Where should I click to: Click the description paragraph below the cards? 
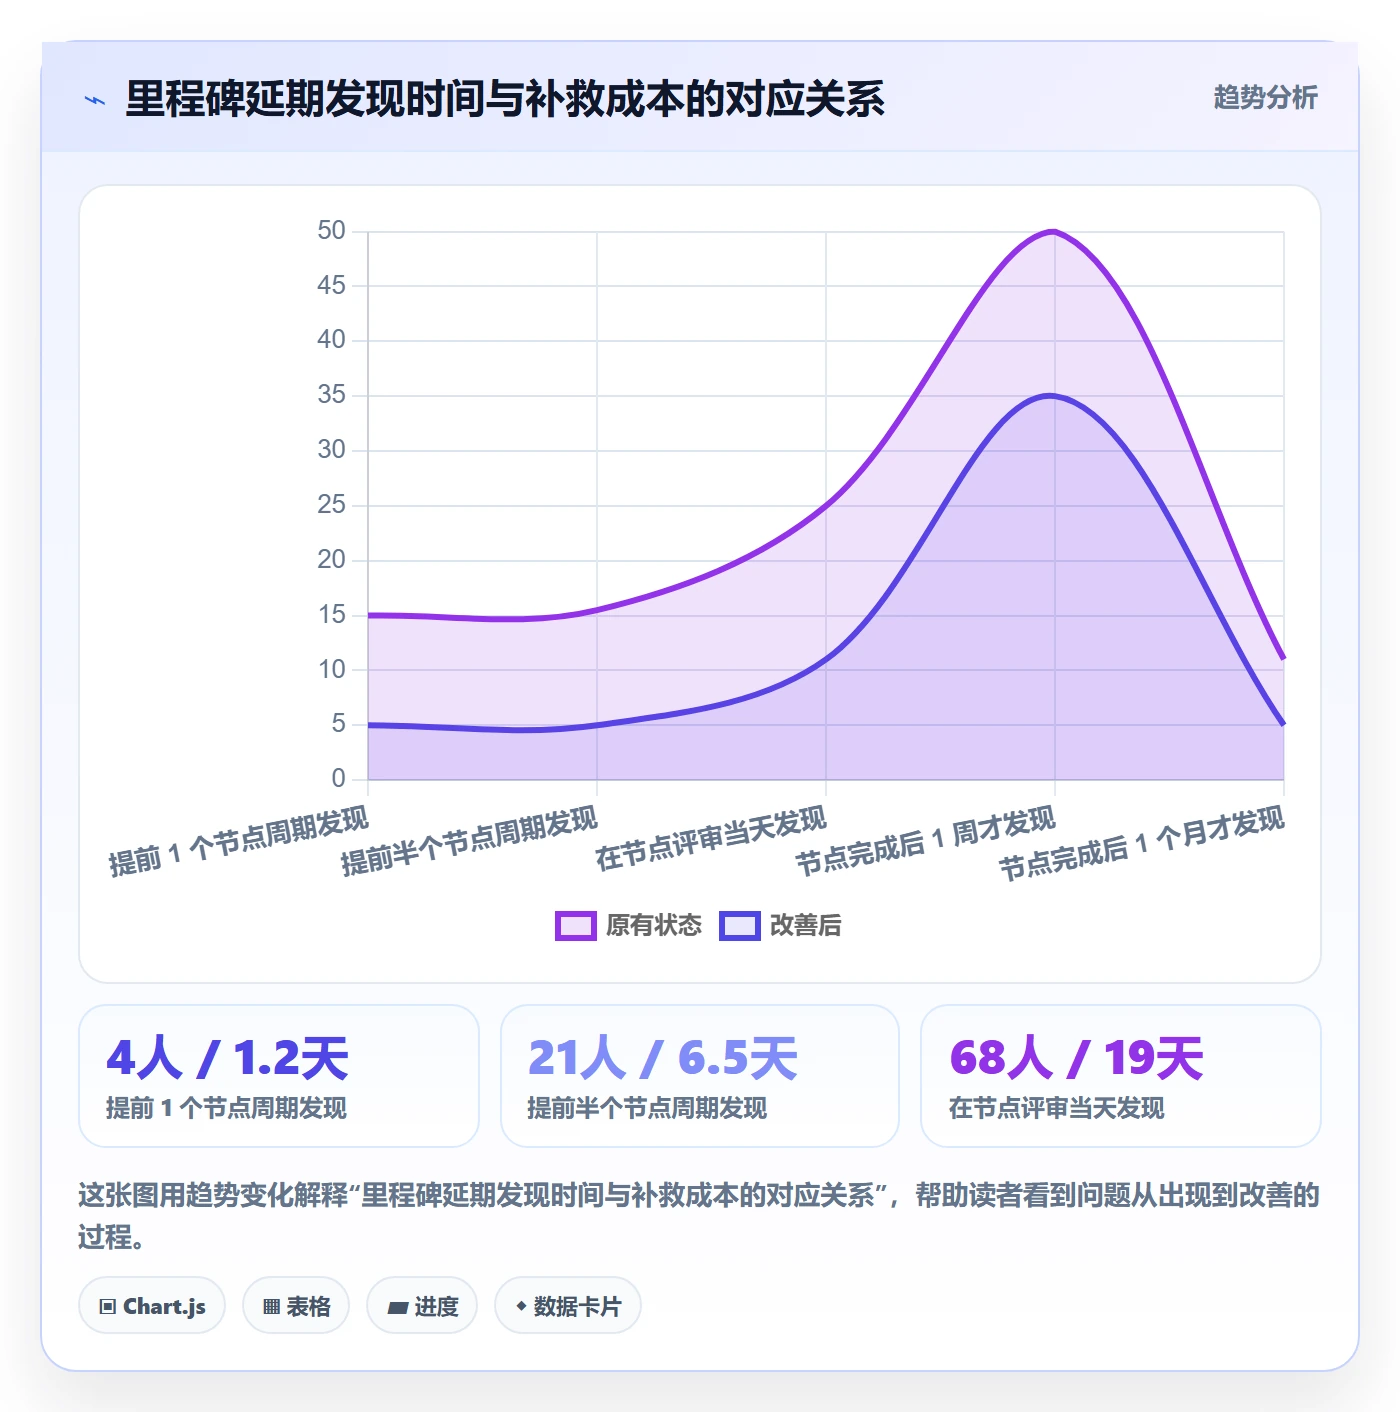pos(699,1216)
